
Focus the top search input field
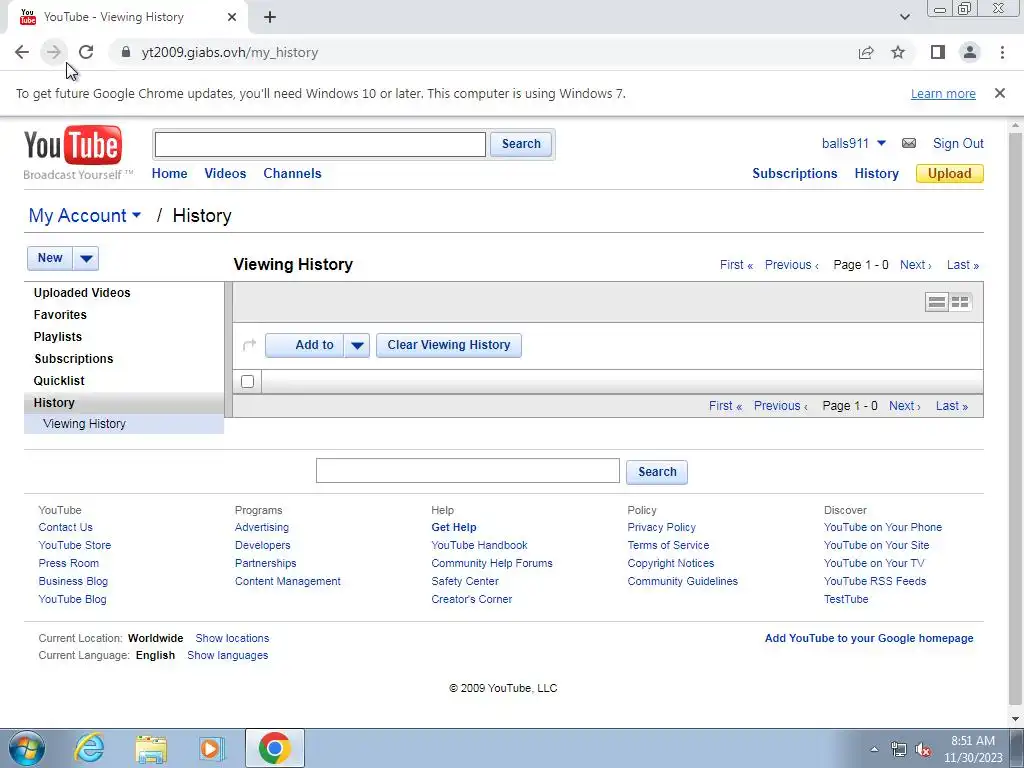[320, 144]
